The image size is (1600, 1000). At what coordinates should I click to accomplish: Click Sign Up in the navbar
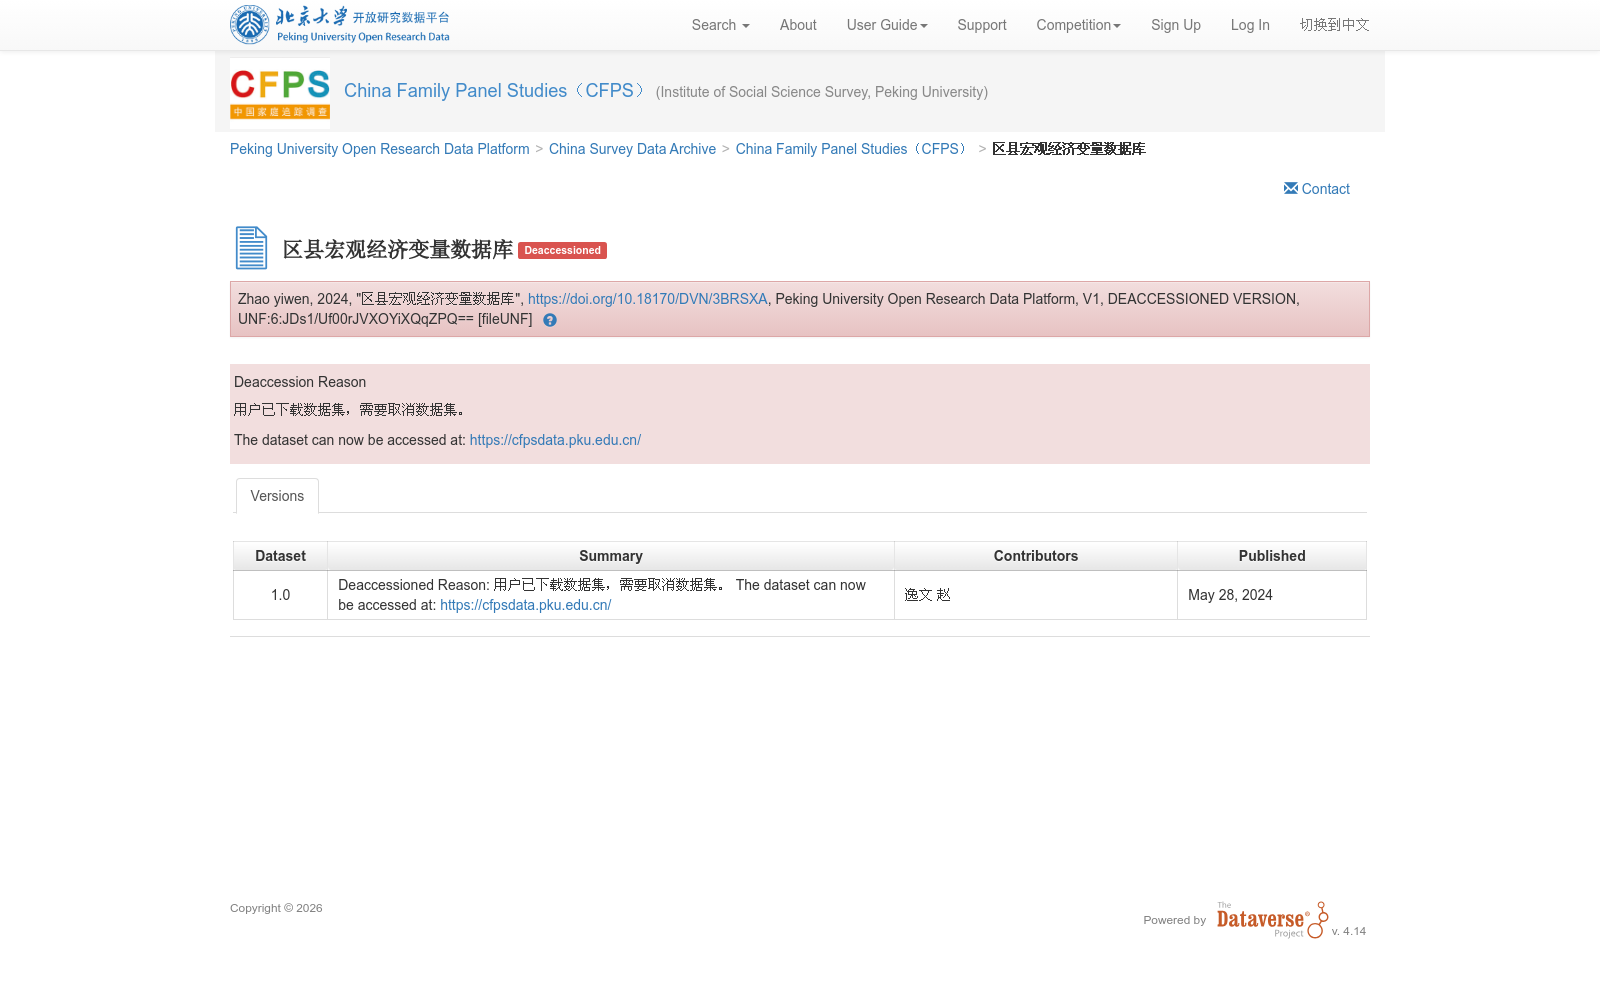point(1176,25)
